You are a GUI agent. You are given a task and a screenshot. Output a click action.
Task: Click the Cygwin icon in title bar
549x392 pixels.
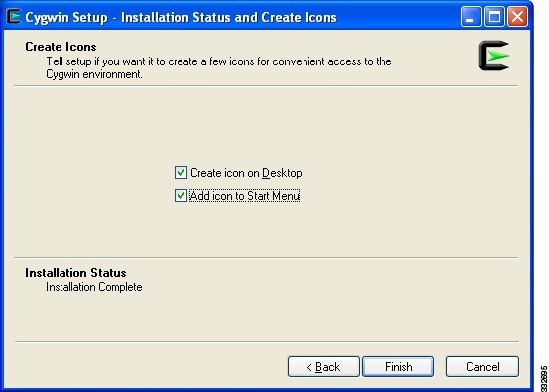(14, 16)
